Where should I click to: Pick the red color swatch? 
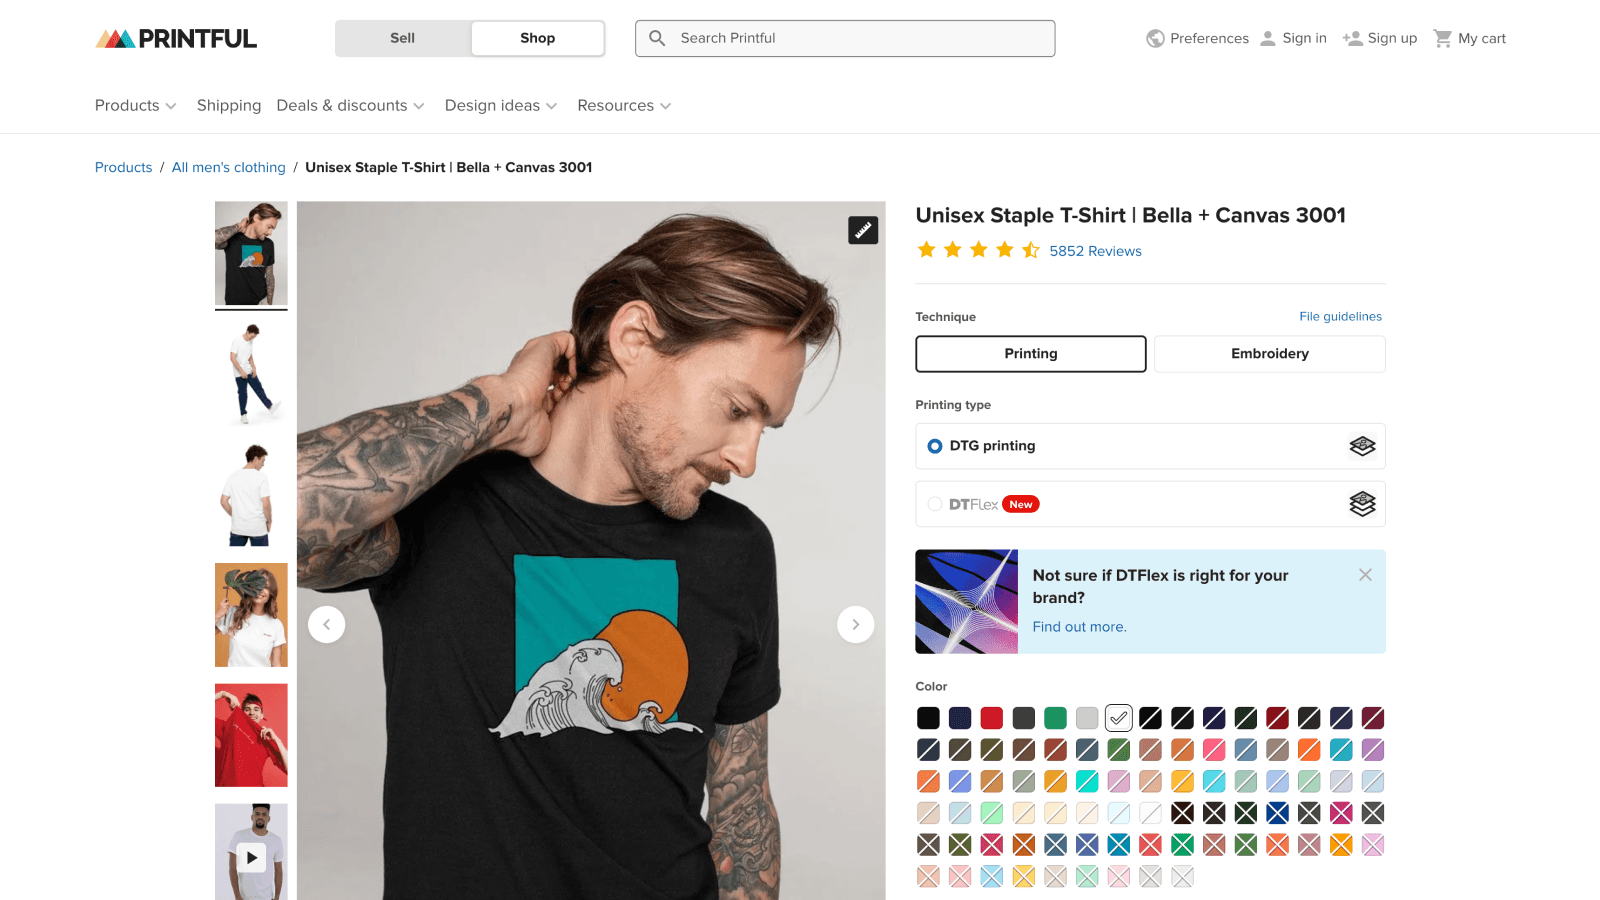point(991,718)
